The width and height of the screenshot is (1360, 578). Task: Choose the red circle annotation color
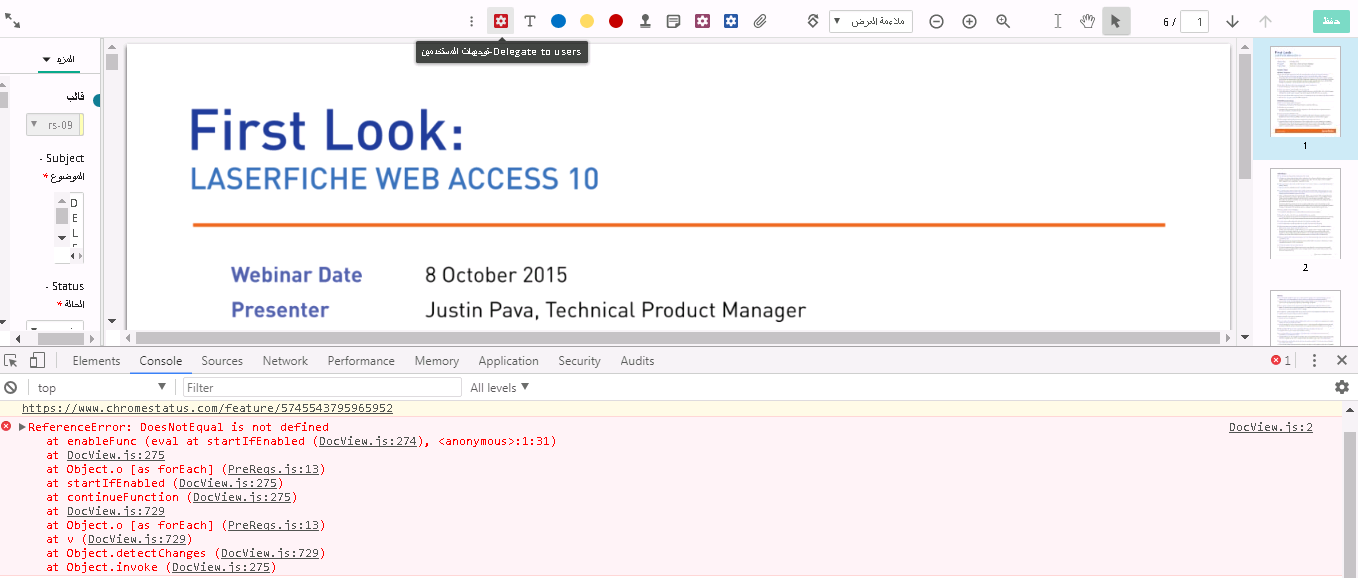click(616, 21)
